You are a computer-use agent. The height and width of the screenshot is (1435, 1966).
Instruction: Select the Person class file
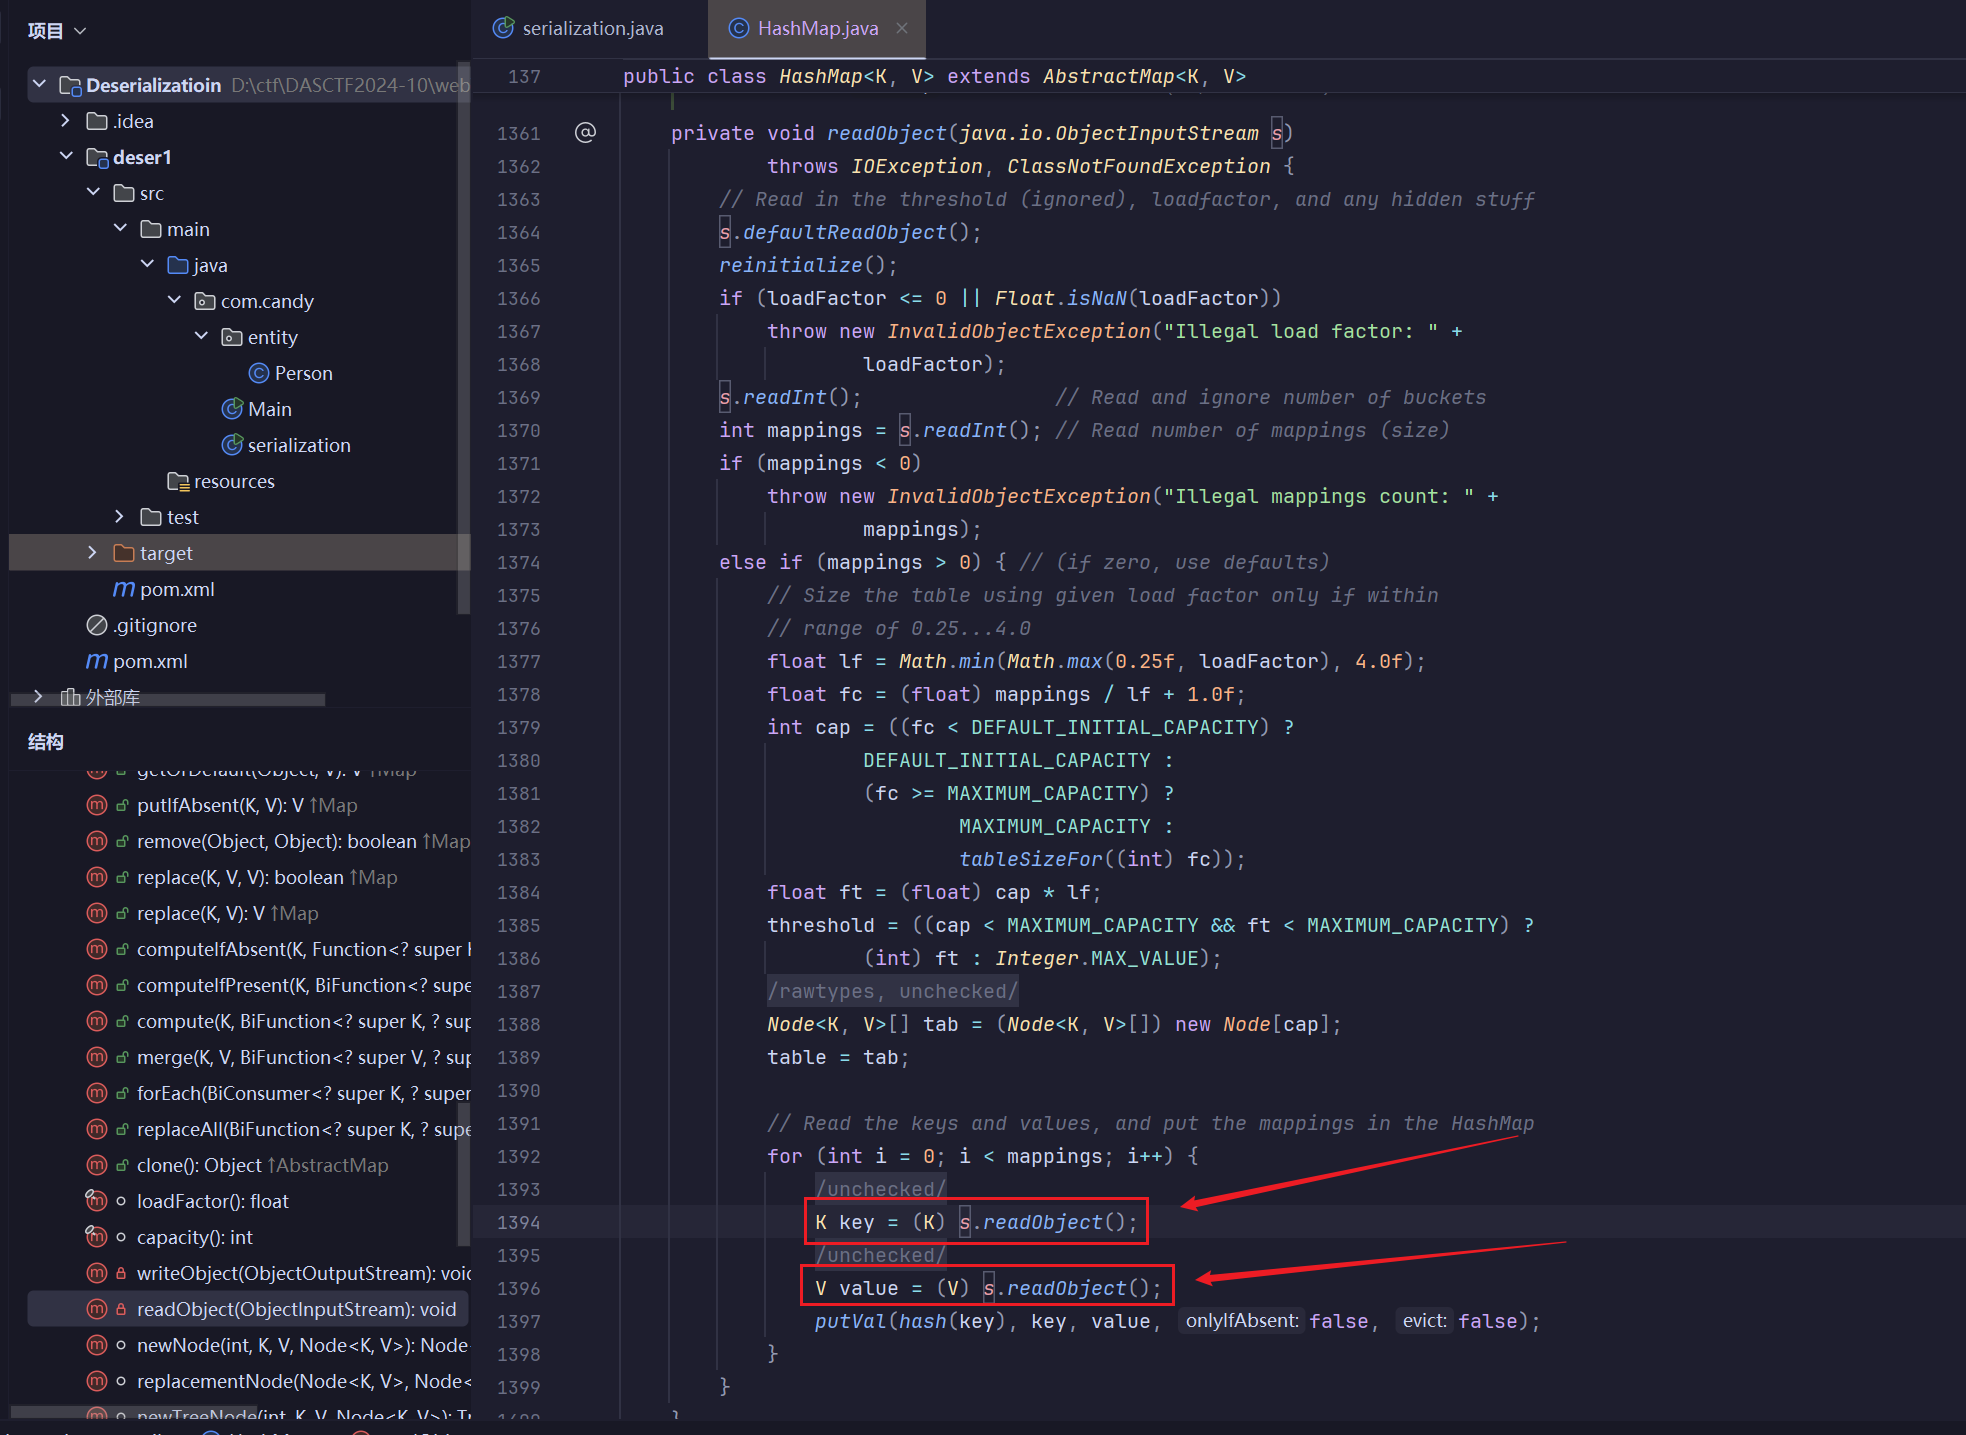click(303, 373)
